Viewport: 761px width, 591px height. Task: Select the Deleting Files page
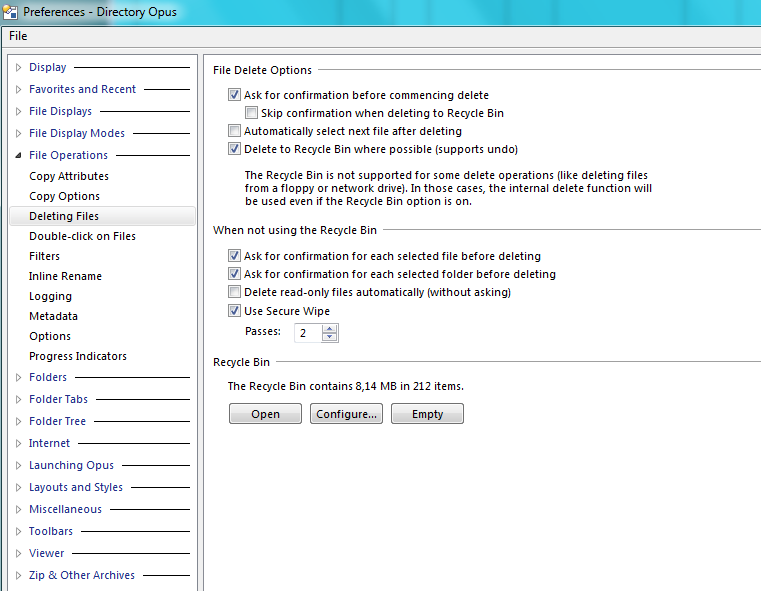click(x=102, y=216)
